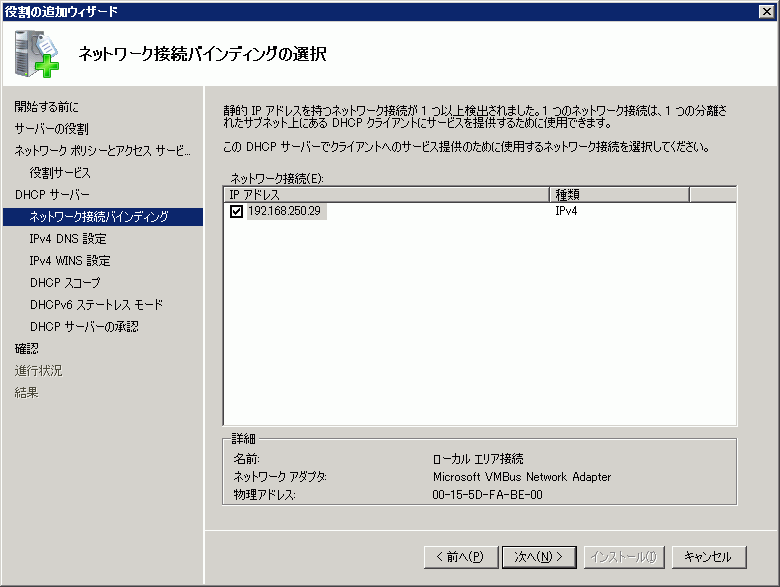Viewport: 780px width, 587px height.
Task: Toggle the 192.168.250.29 binding checkbox
Action: pyautogui.click(x=236, y=211)
